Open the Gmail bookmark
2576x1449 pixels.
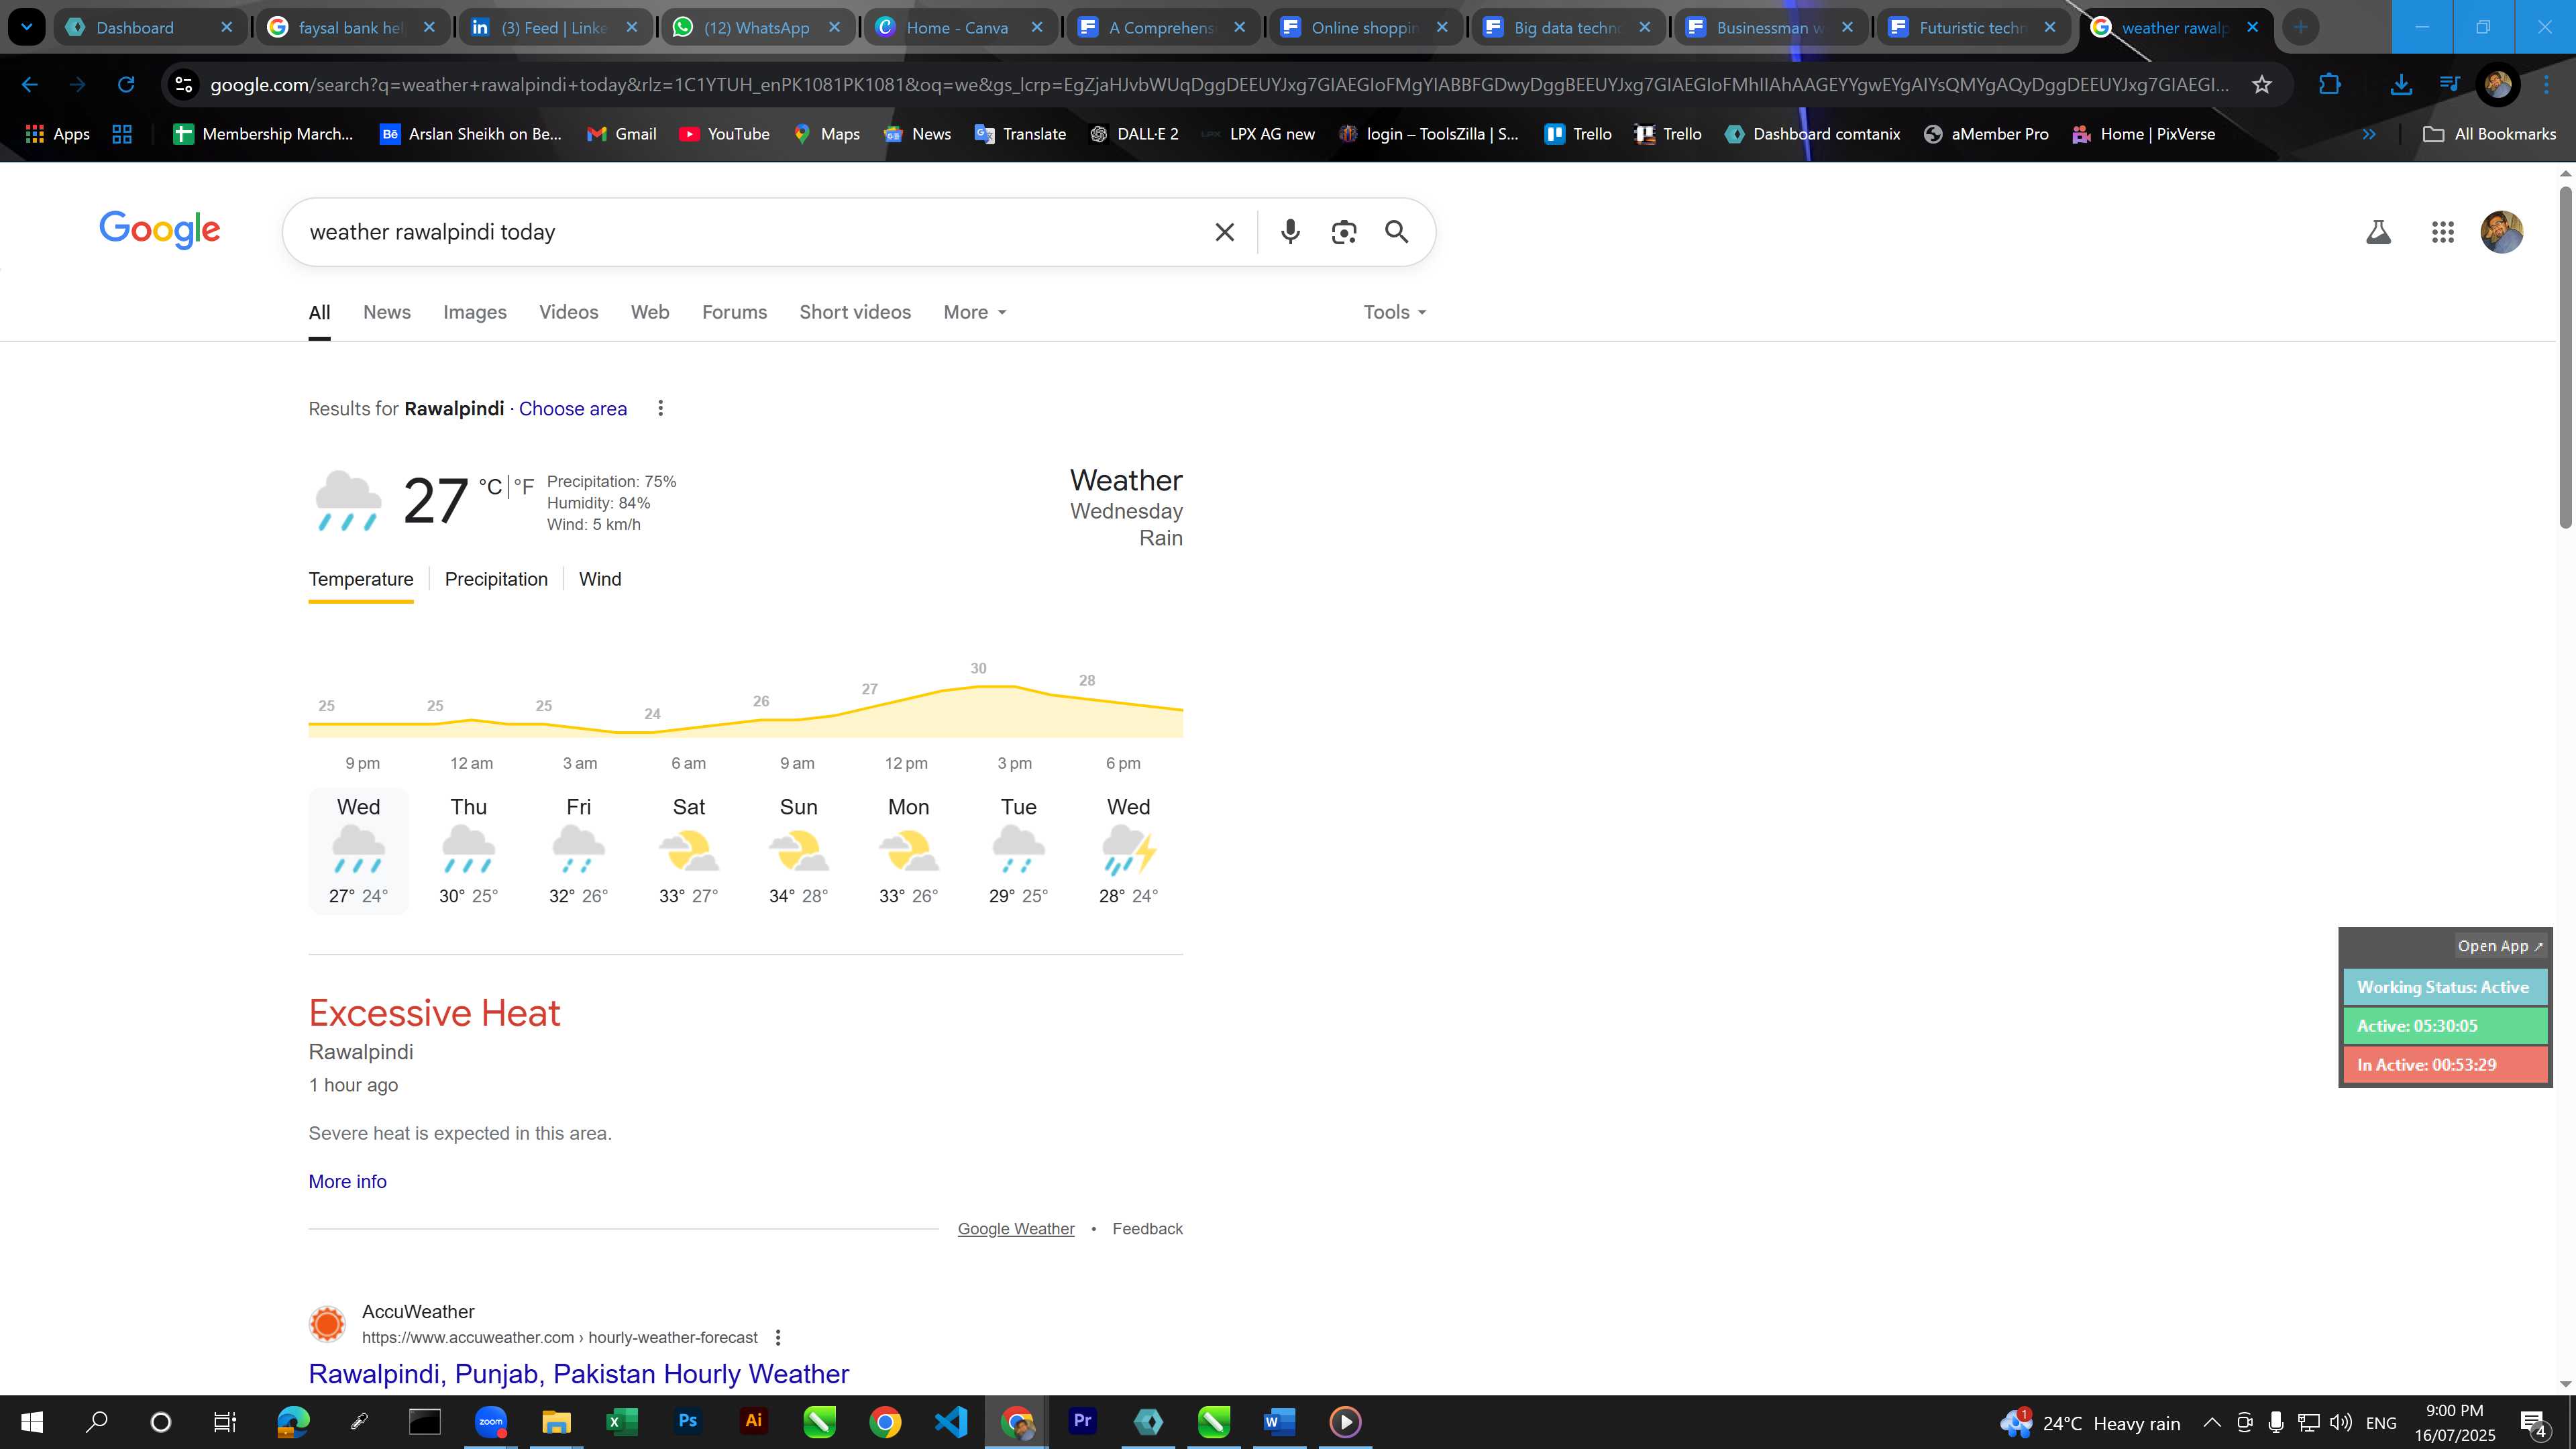pos(621,134)
